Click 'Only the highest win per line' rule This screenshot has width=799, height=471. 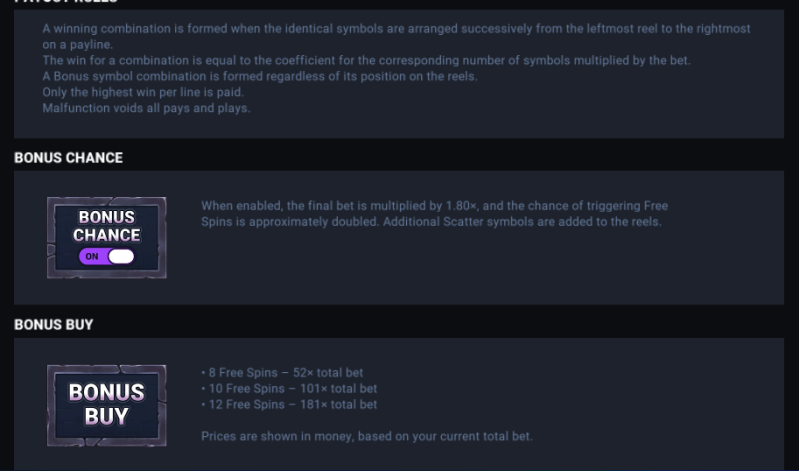click(x=143, y=93)
